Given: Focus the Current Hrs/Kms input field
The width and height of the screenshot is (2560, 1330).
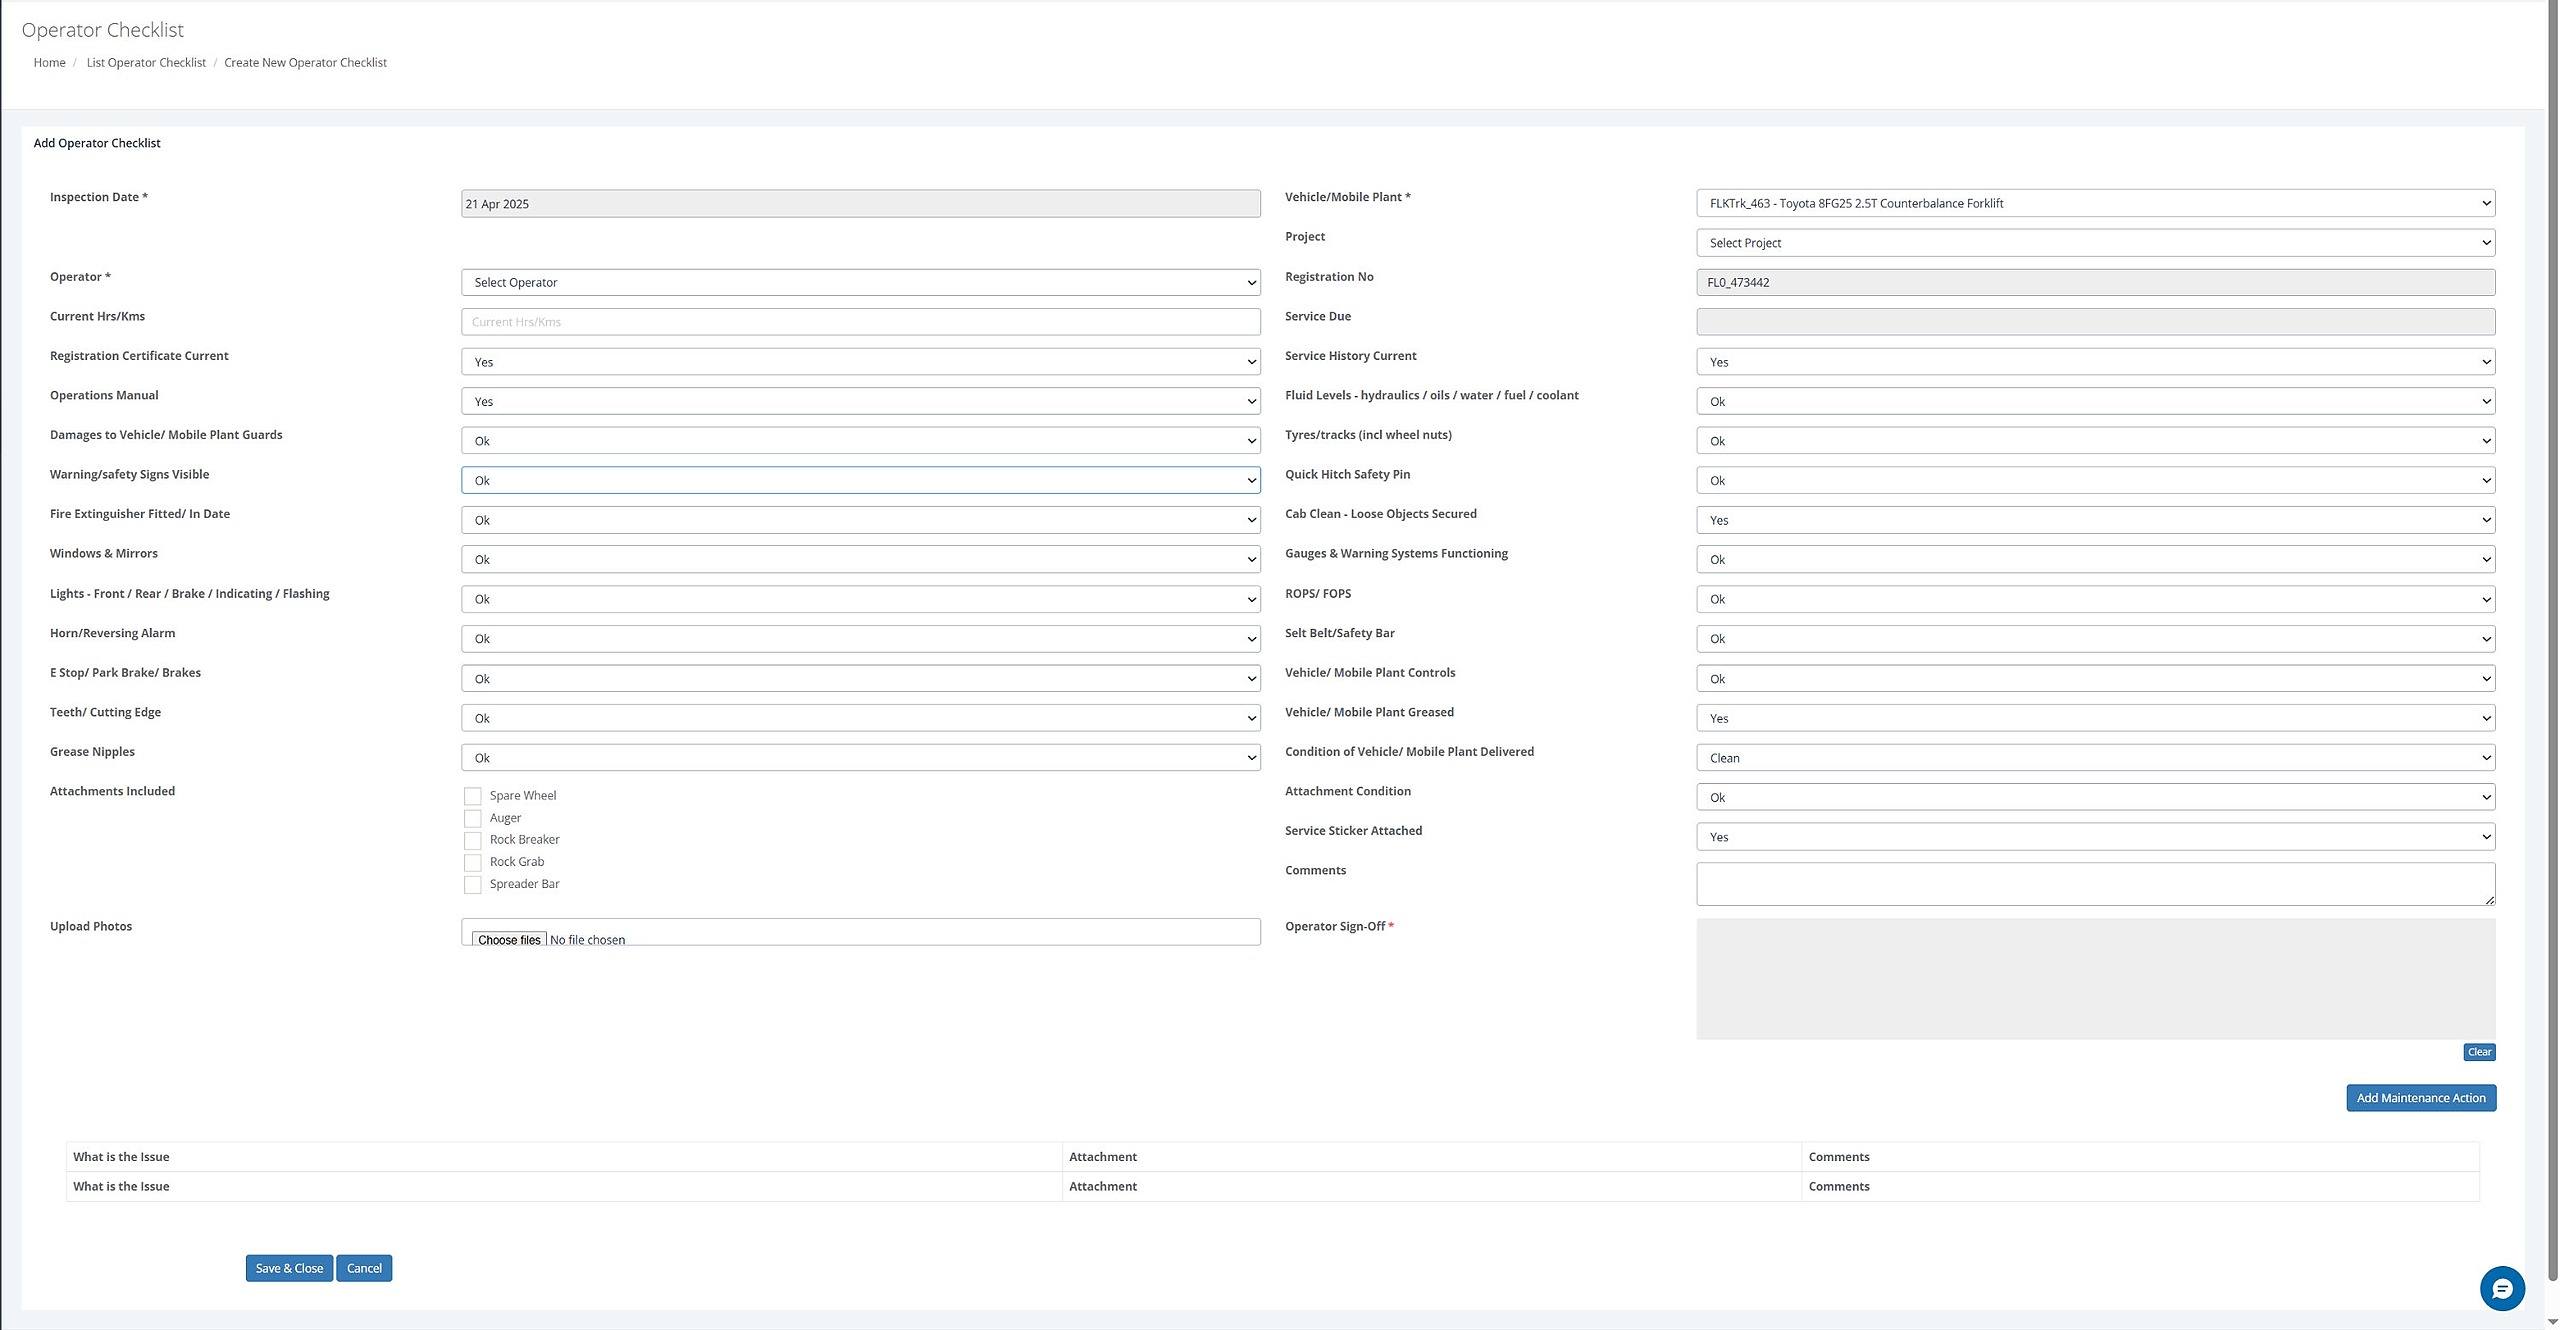Looking at the screenshot, I should click(860, 322).
